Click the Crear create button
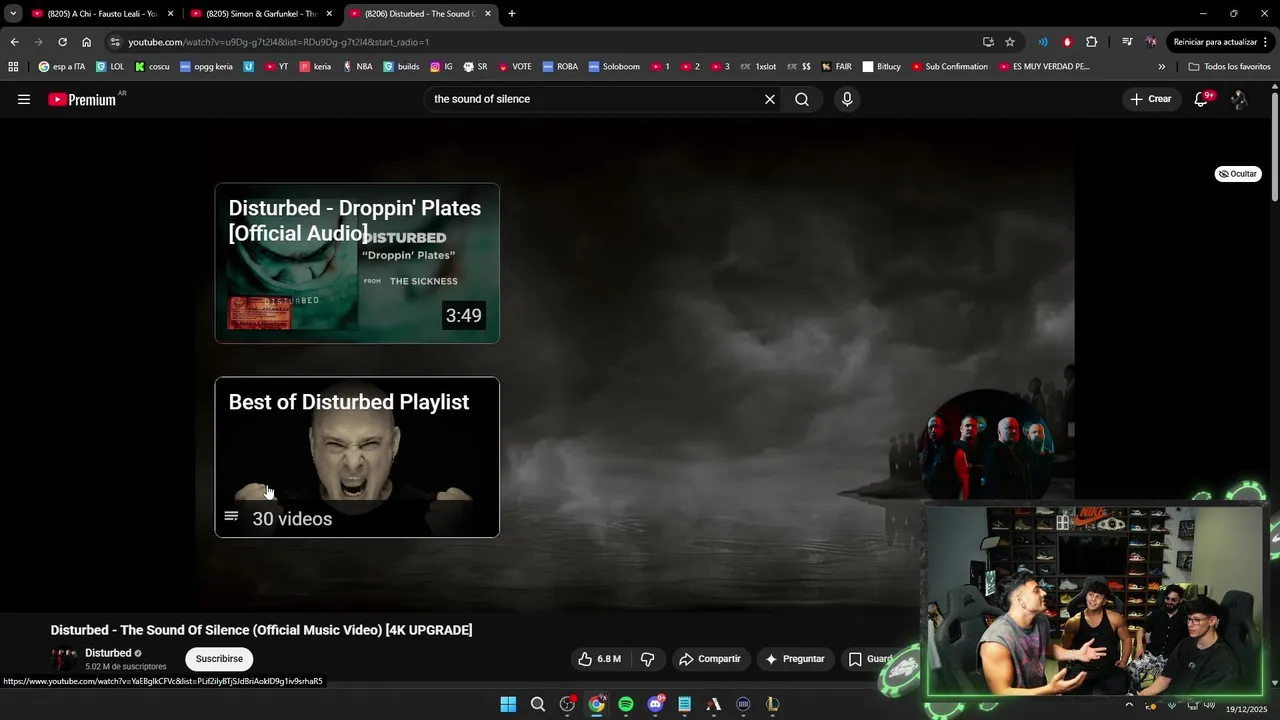1280x720 pixels. coord(1150,99)
